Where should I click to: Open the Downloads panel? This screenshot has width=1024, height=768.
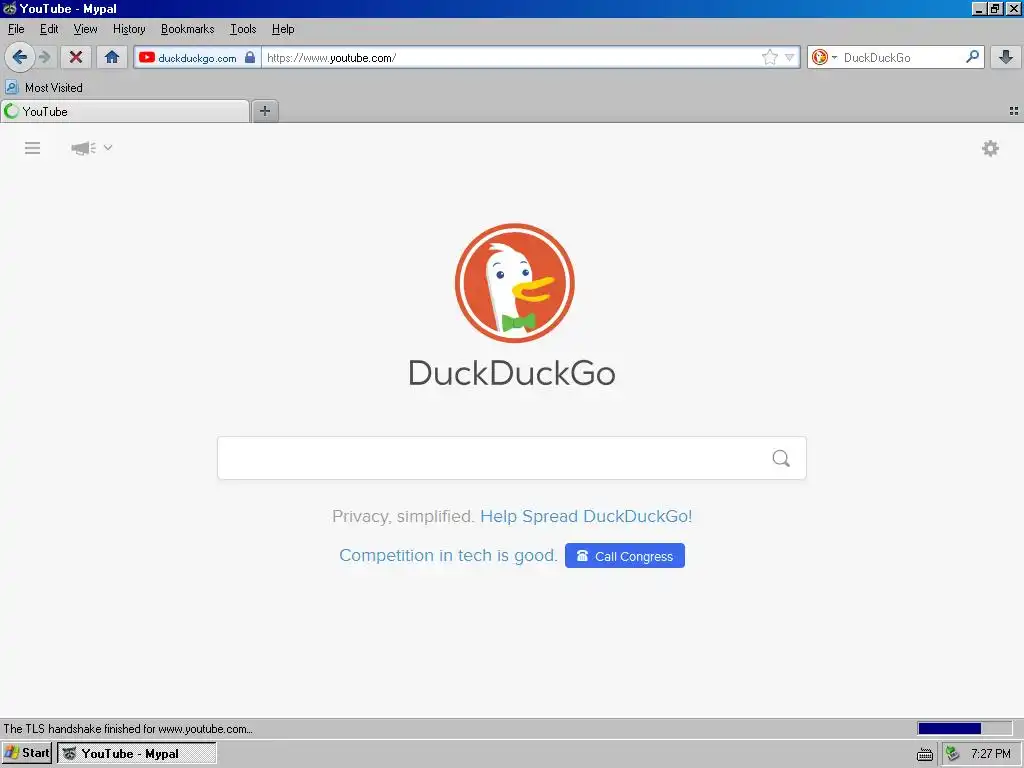(1006, 57)
